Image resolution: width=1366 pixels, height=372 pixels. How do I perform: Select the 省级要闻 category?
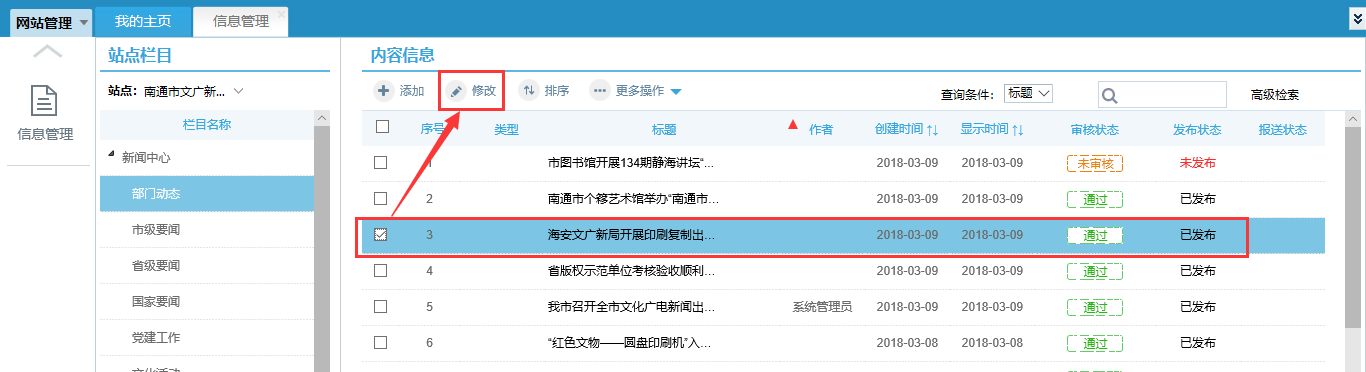point(207,266)
